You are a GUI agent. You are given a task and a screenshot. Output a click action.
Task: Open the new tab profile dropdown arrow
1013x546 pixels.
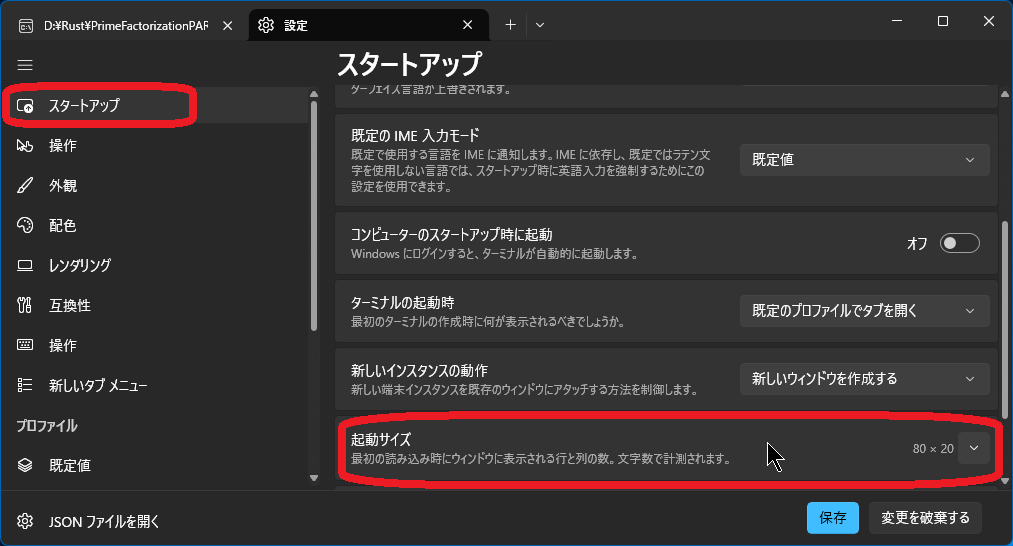540,25
